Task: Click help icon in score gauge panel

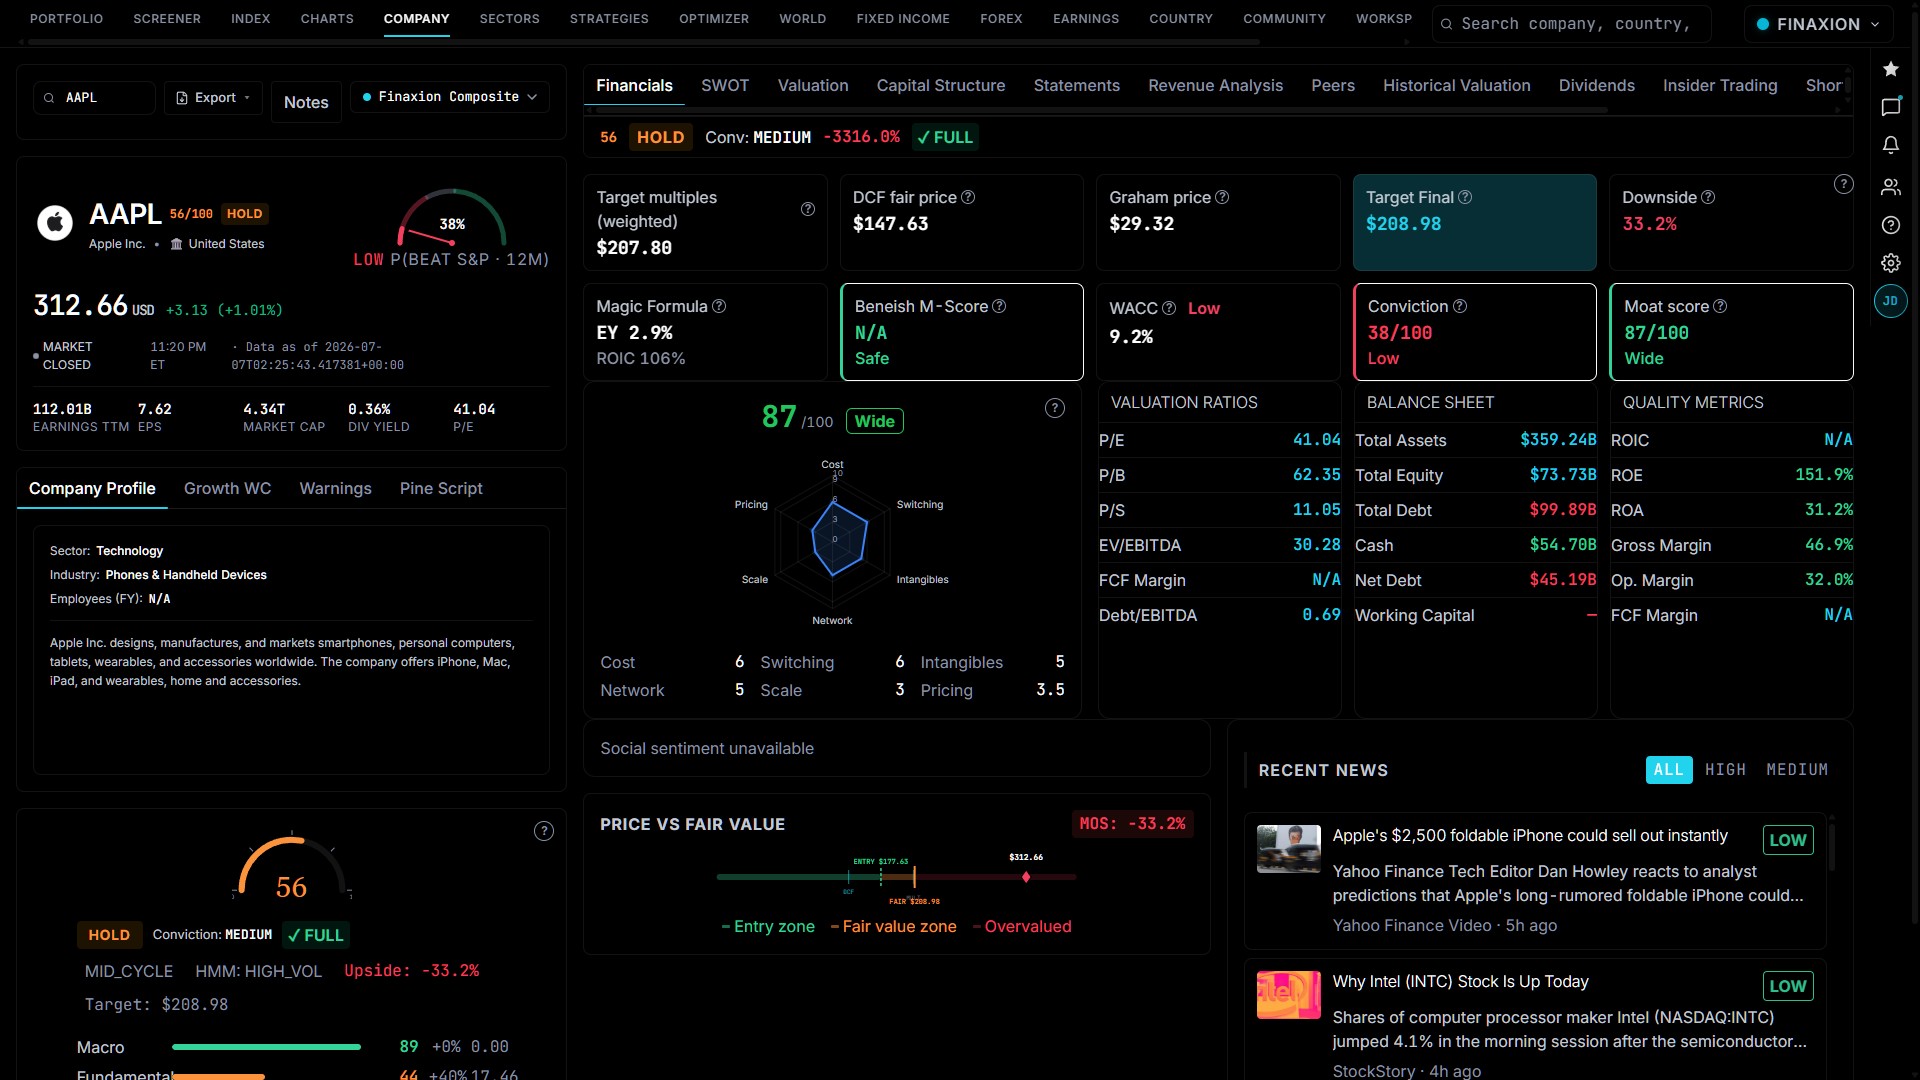Action: (x=544, y=831)
